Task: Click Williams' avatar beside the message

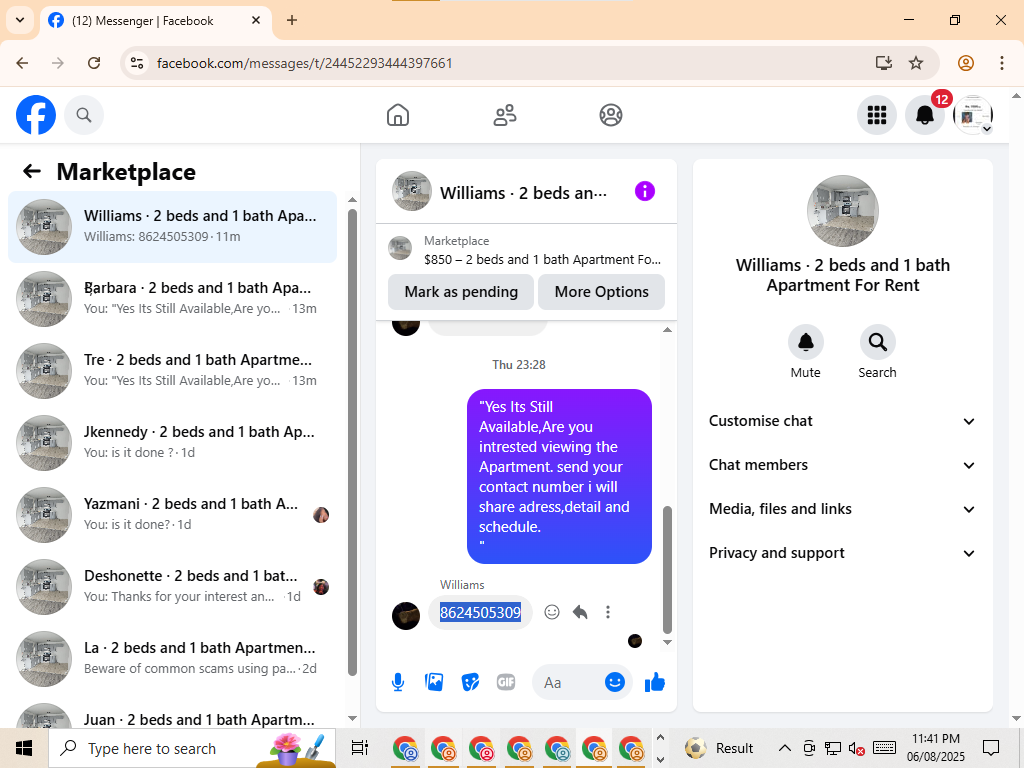Action: (x=406, y=616)
